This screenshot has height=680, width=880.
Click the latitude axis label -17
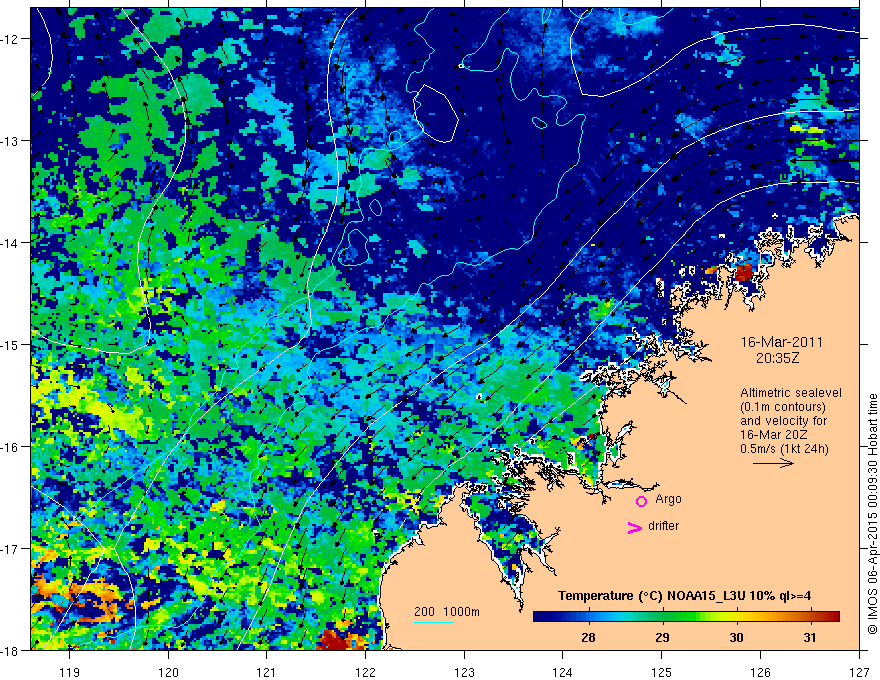tap(10, 548)
